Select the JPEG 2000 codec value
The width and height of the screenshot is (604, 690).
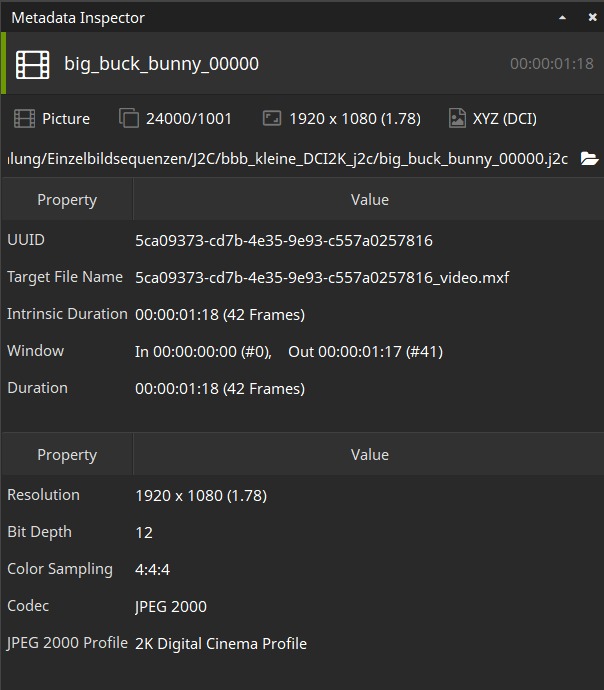pyautogui.click(x=171, y=607)
